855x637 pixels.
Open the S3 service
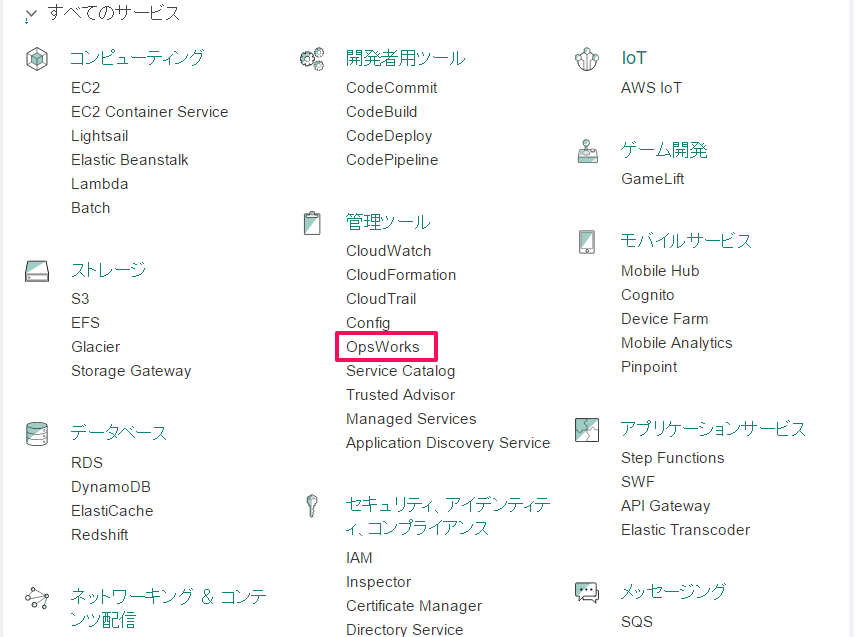point(80,299)
